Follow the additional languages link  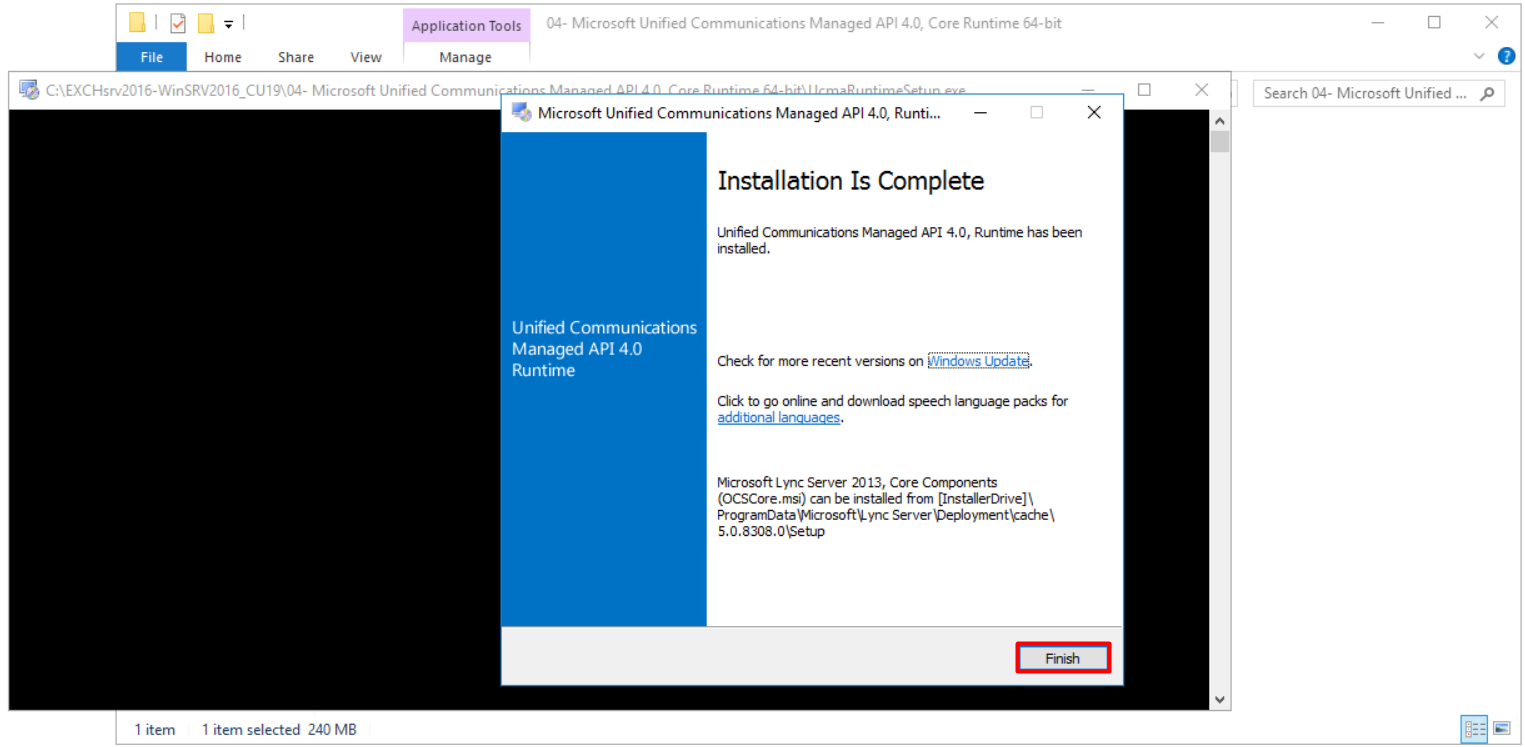779,418
